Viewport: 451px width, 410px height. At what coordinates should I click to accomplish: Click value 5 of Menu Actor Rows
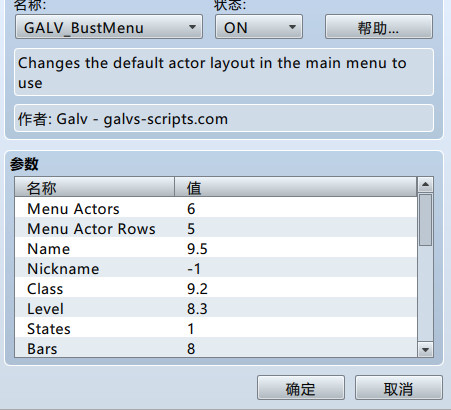[191, 229]
